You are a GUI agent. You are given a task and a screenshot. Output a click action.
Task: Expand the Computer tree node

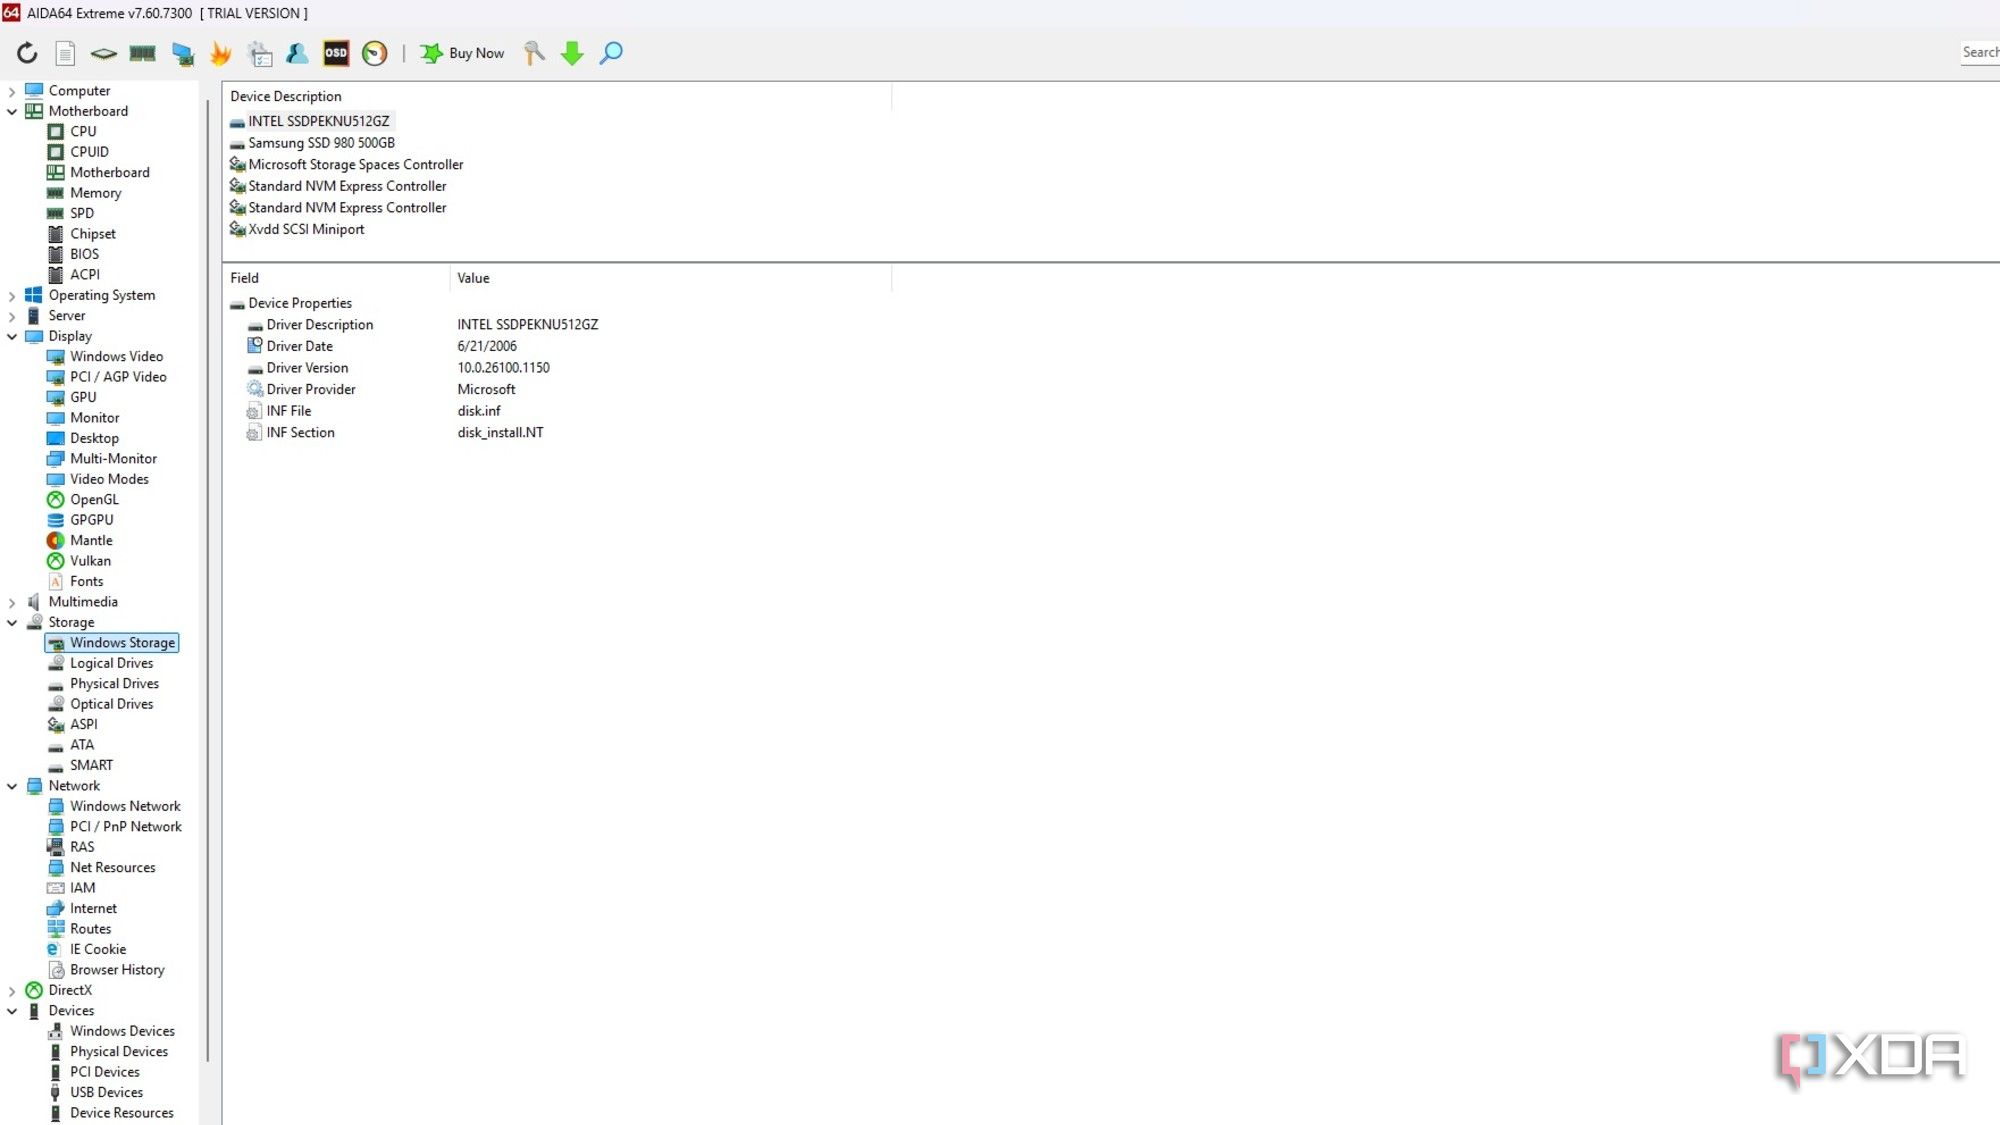coord(12,91)
